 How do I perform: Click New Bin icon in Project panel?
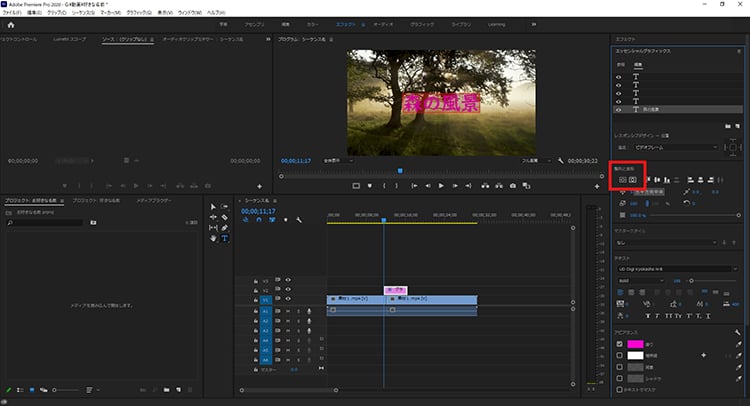(x=166, y=390)
